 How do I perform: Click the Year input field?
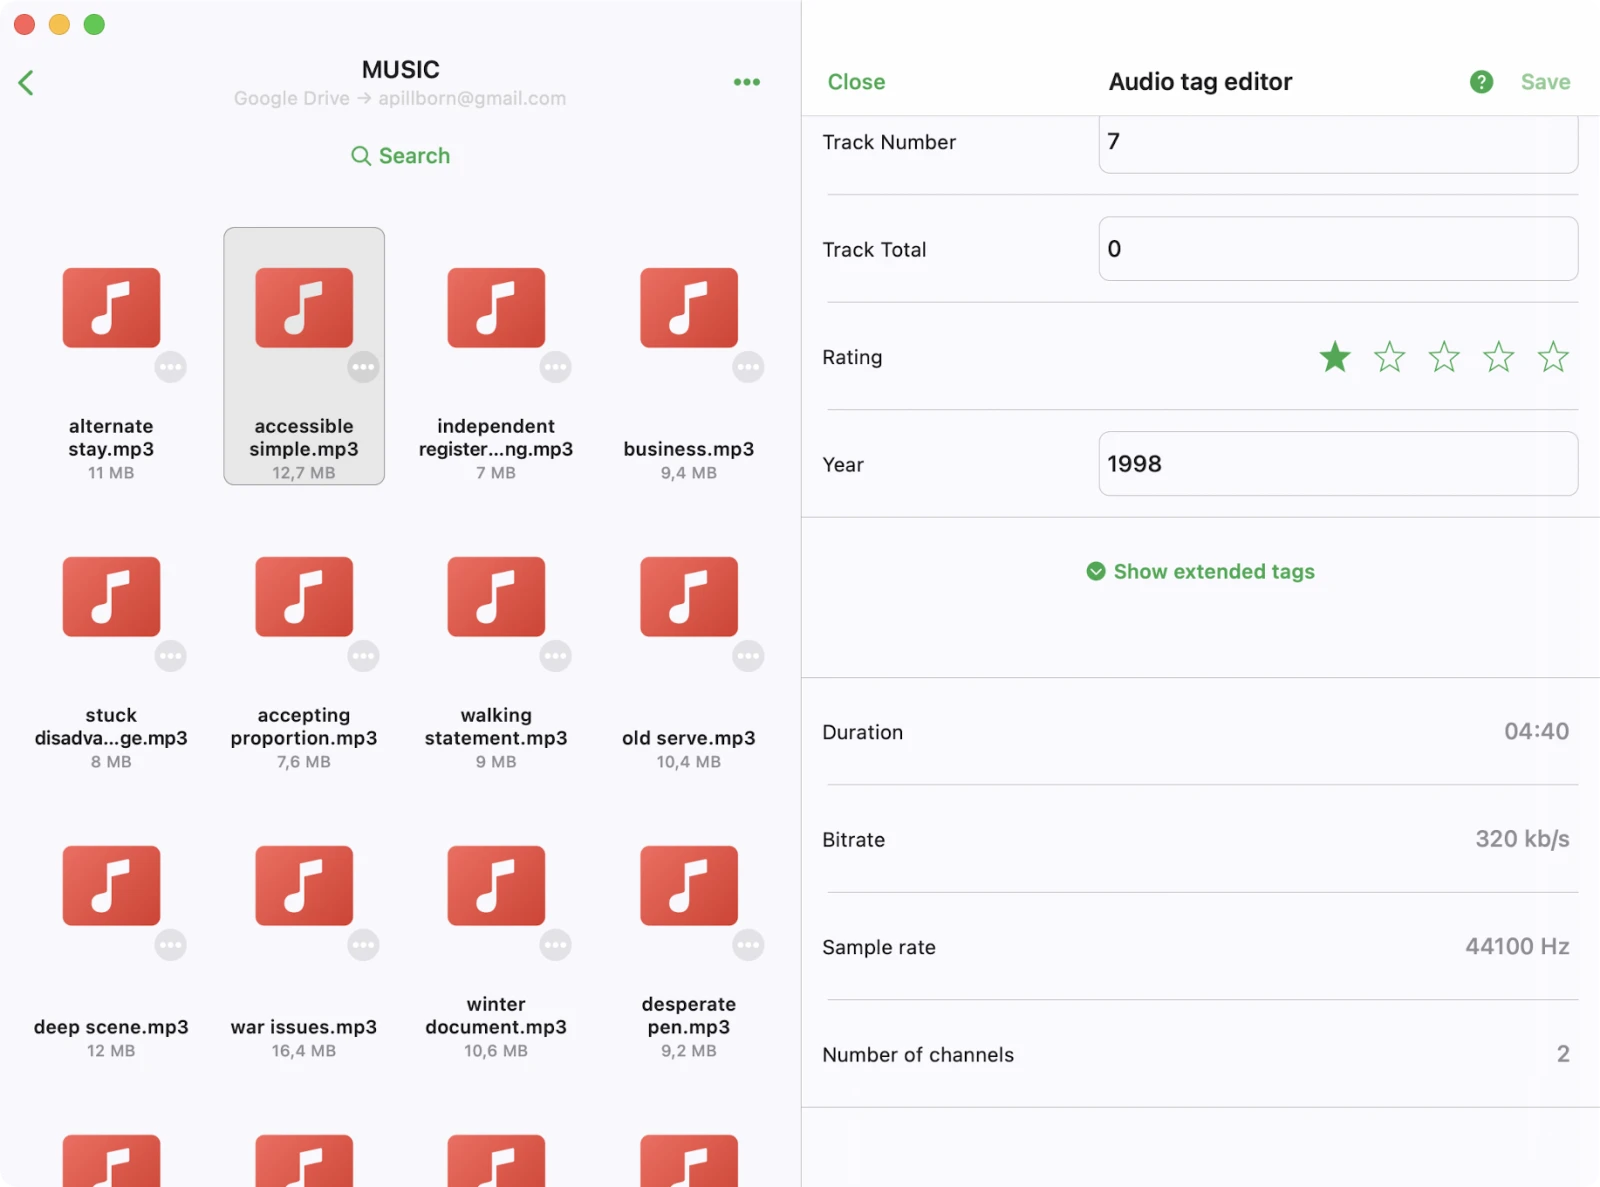1337,464
